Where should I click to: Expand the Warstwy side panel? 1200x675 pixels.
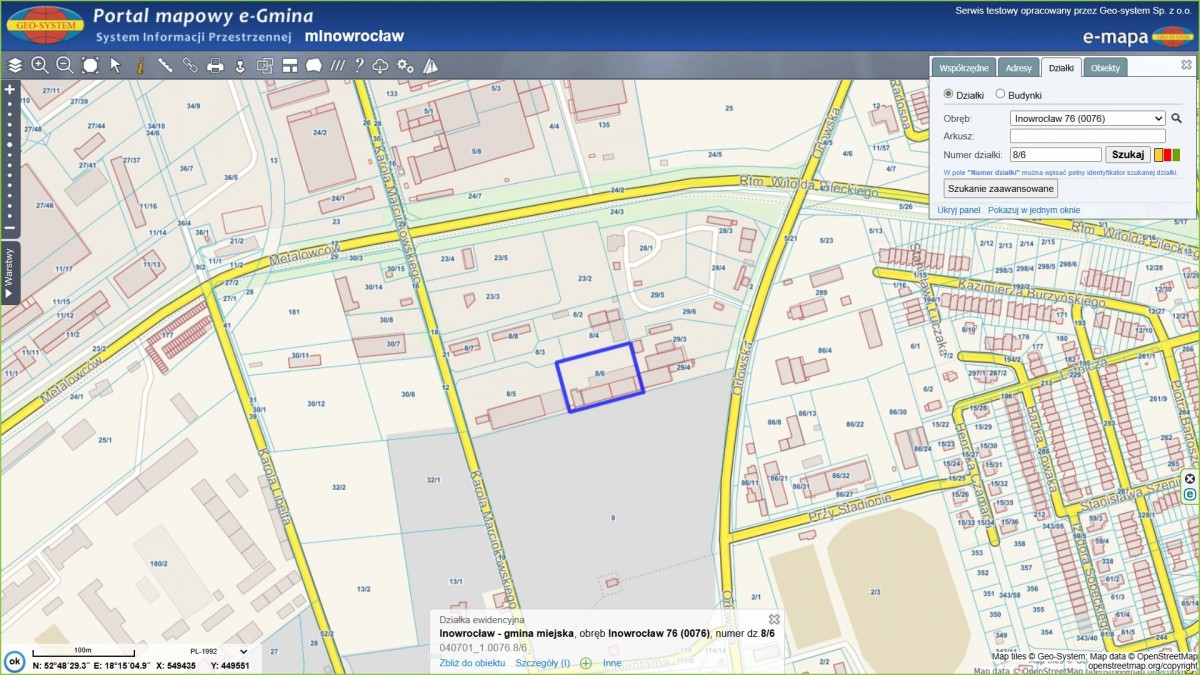point(9,271)
